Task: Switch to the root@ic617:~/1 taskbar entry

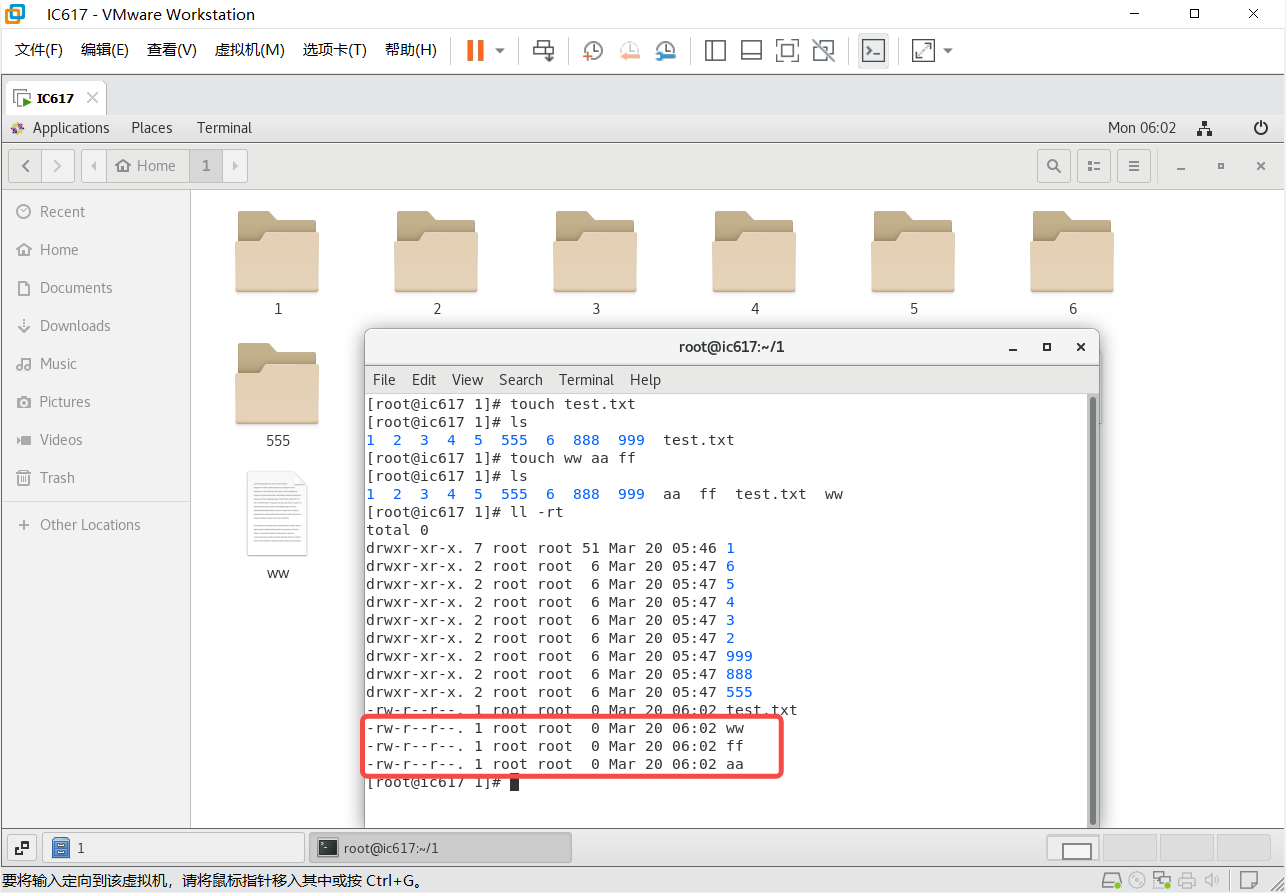Action: pyautogui.click(x=440, y=848)
